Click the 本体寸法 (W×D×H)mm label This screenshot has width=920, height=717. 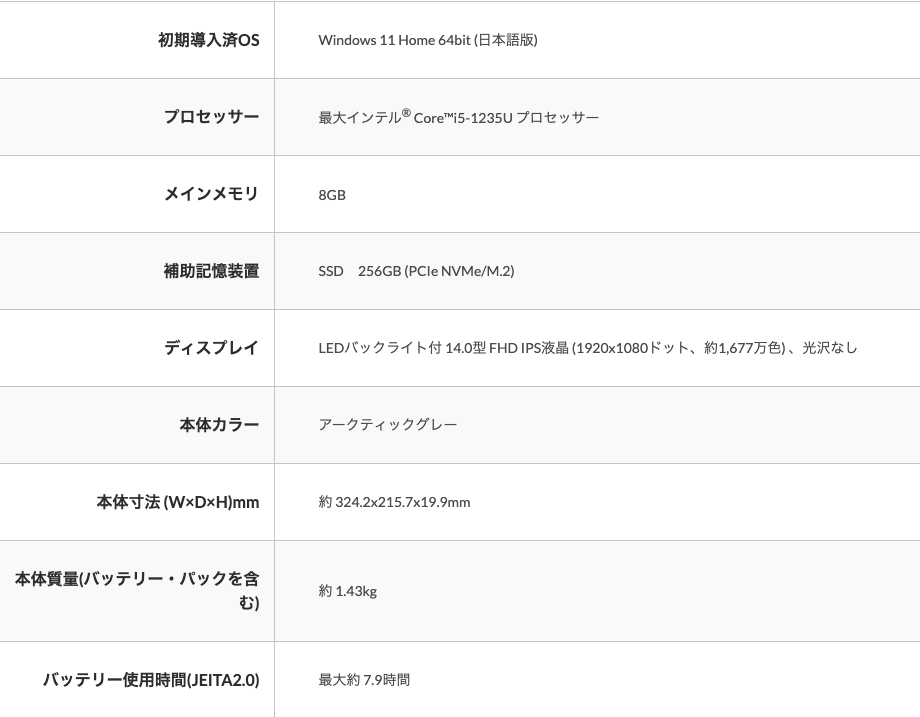tap(177, 502)
